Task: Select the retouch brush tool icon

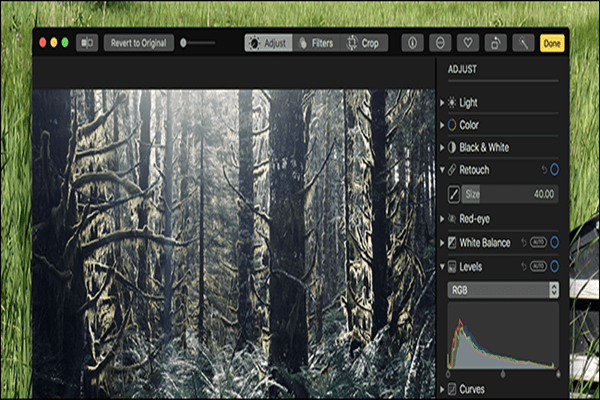Action: click(453, 194)
